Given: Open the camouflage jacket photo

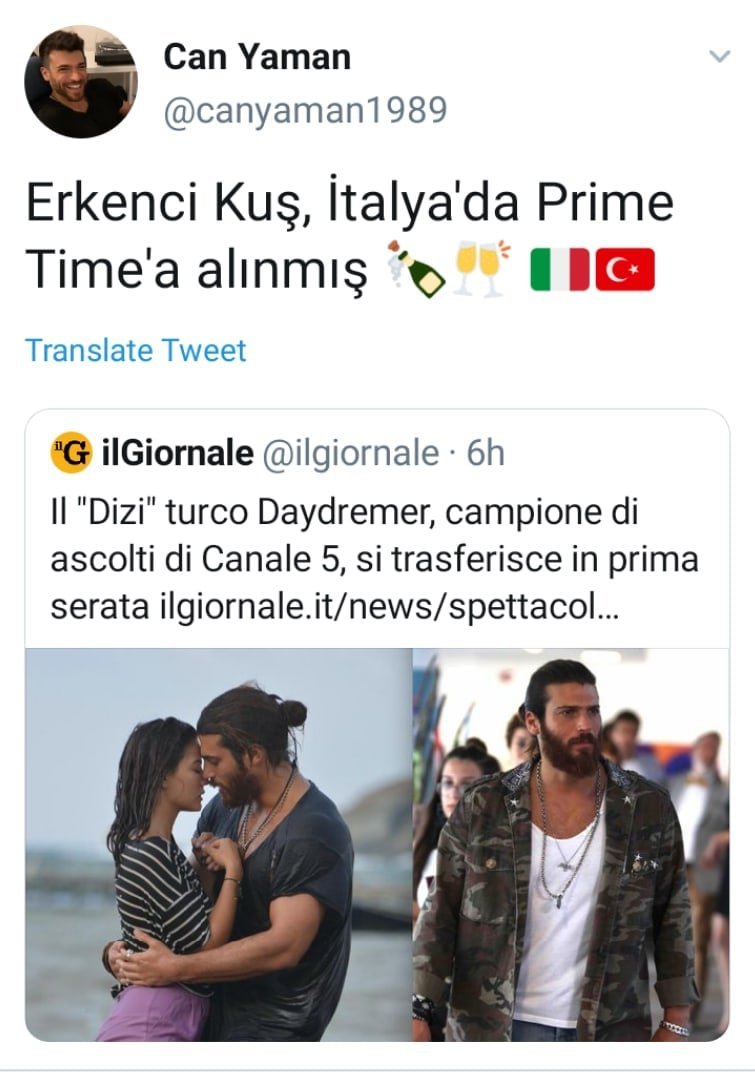Looking at the screenshot, I should 571,845.
